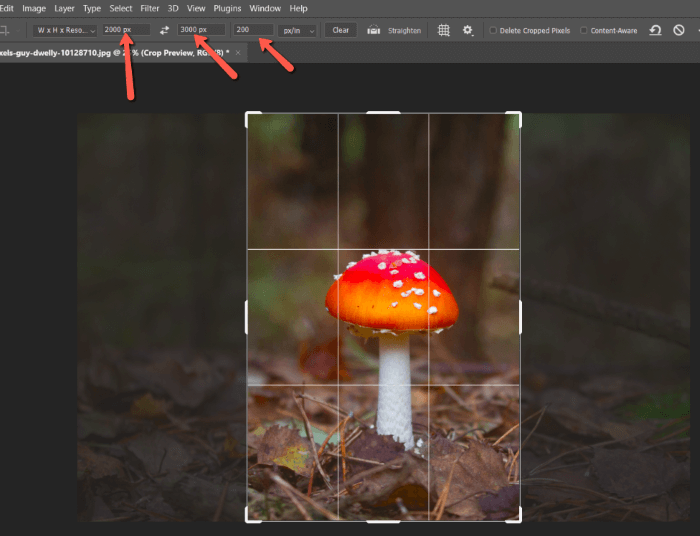Click the resolution field showing 200
This screenshot has width=700, height=536.
tap(253, 31)
